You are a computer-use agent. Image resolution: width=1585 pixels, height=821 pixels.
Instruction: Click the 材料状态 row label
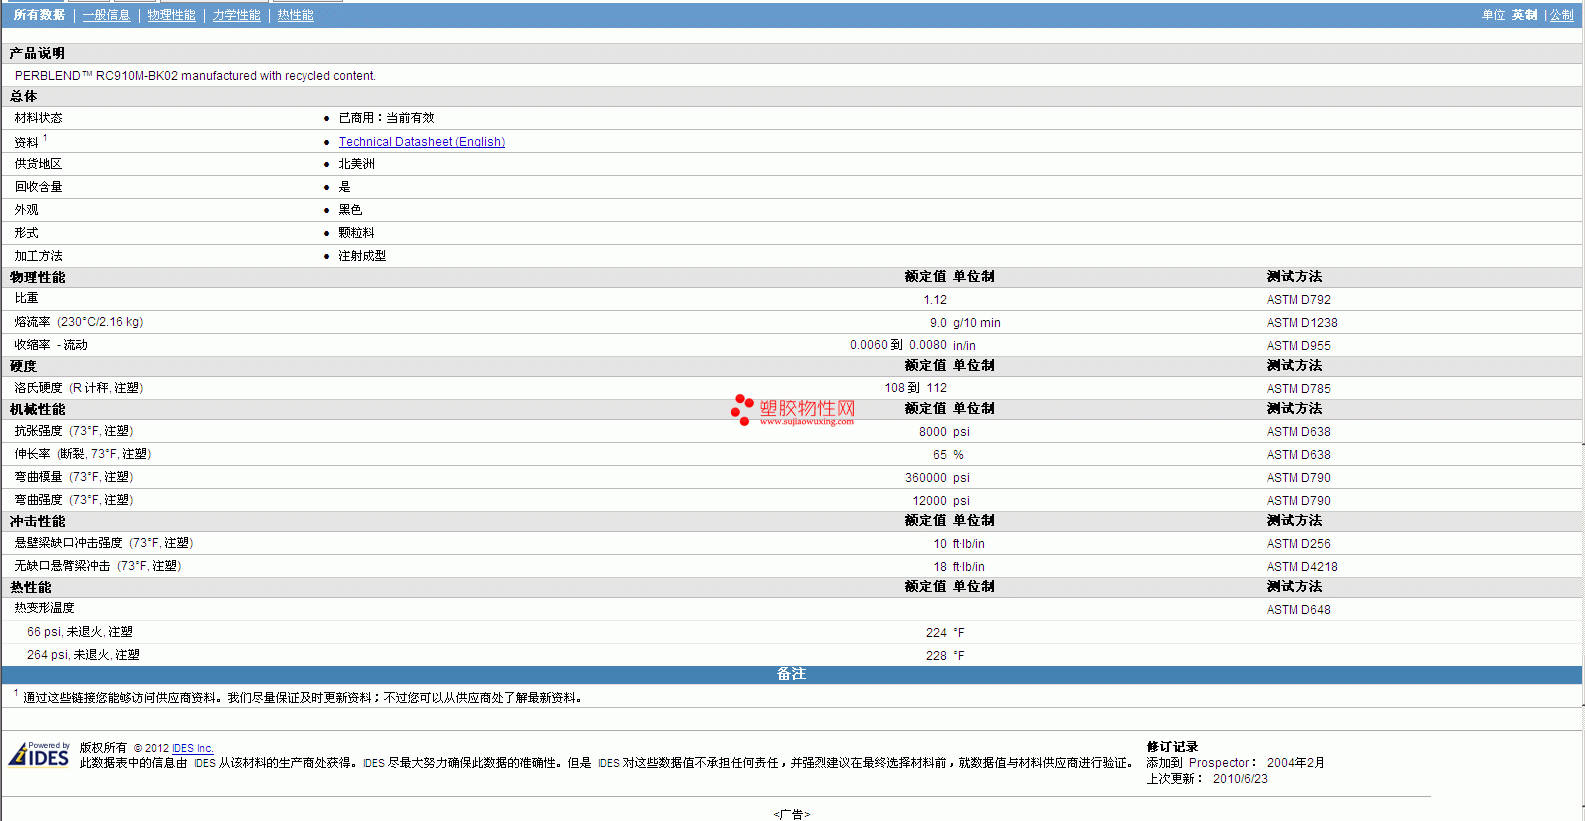coord(38,118)
